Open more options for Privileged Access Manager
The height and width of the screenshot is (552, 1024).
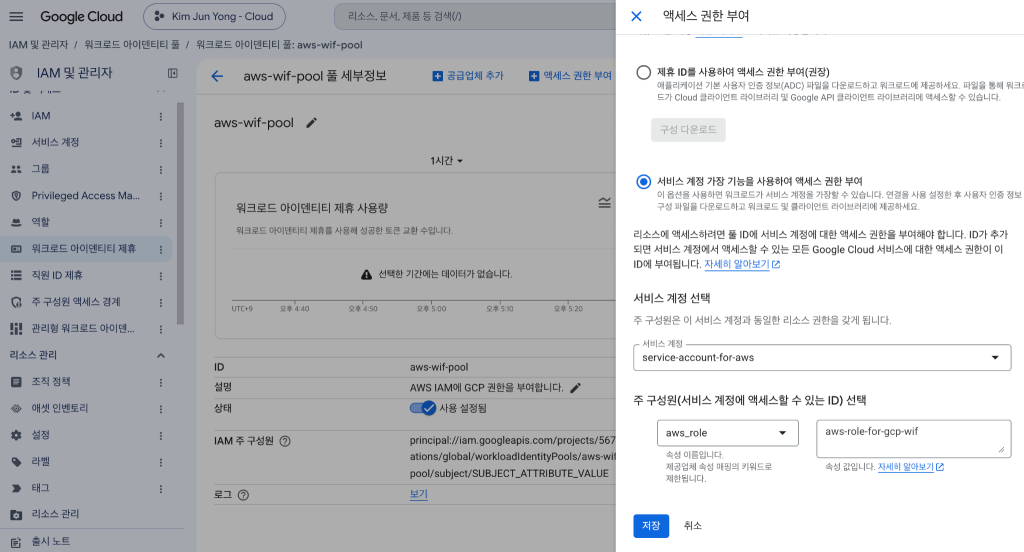[161, 196]
